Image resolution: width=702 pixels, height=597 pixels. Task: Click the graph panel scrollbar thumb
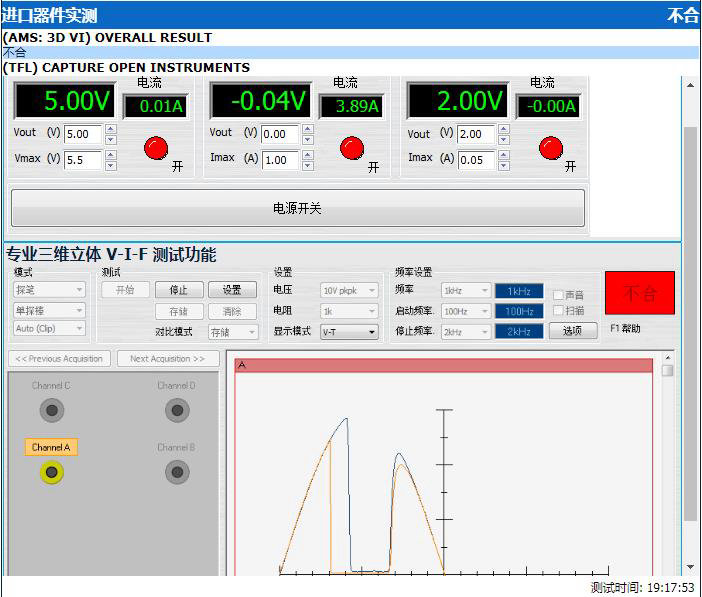(x=668, y=370)
